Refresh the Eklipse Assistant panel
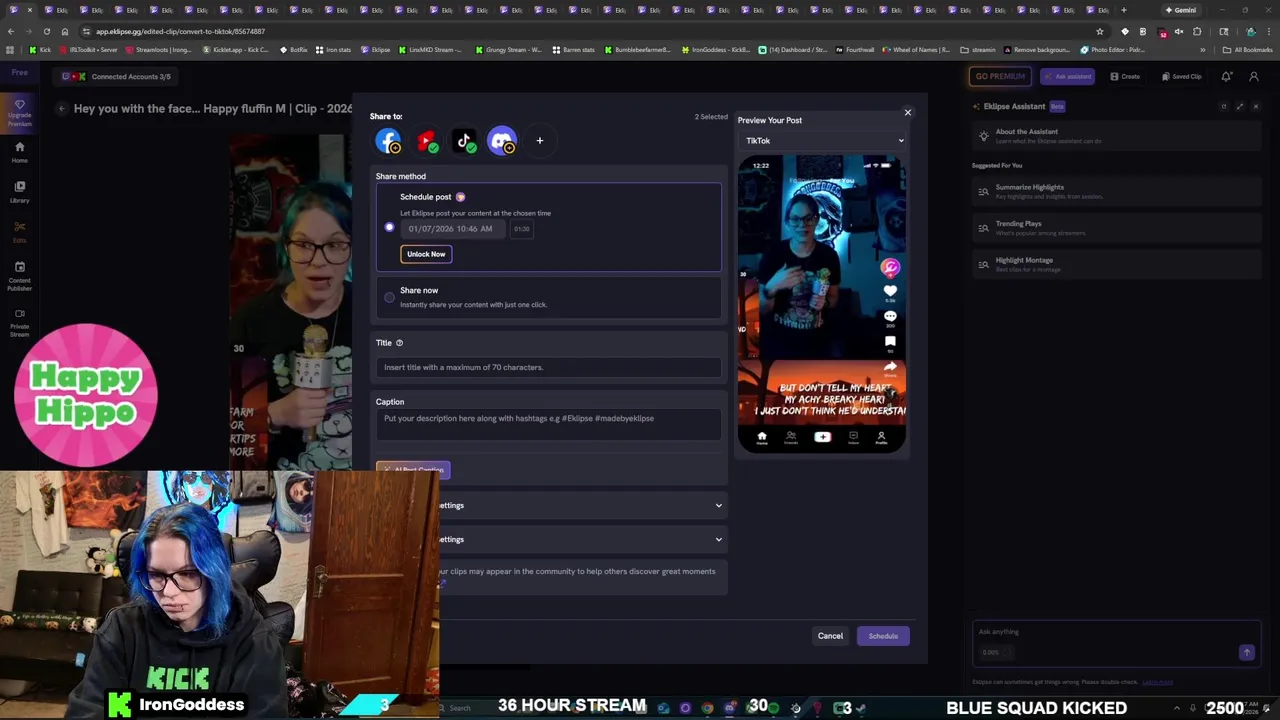The image size is (1280, 720). pyautogui.click(x=1223, y=106)
